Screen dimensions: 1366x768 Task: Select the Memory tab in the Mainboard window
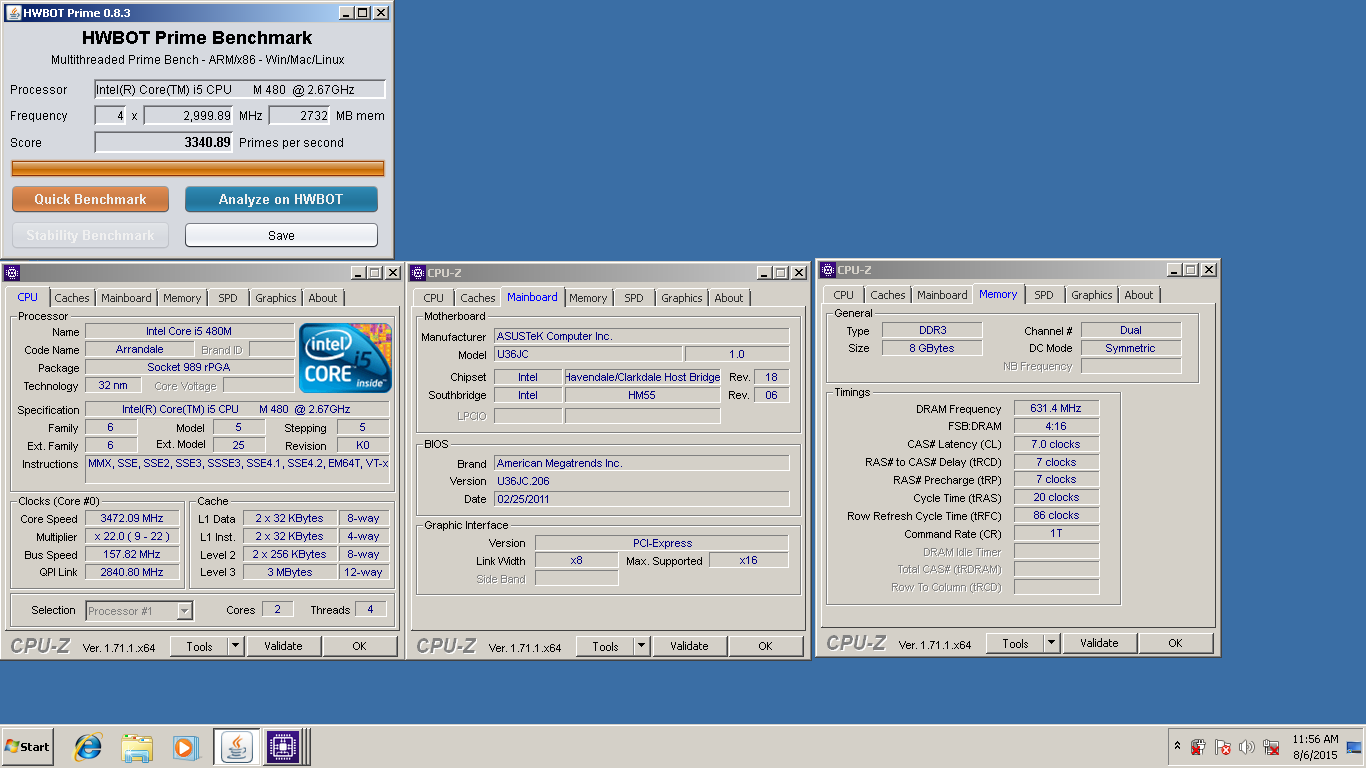pos(588,298)
